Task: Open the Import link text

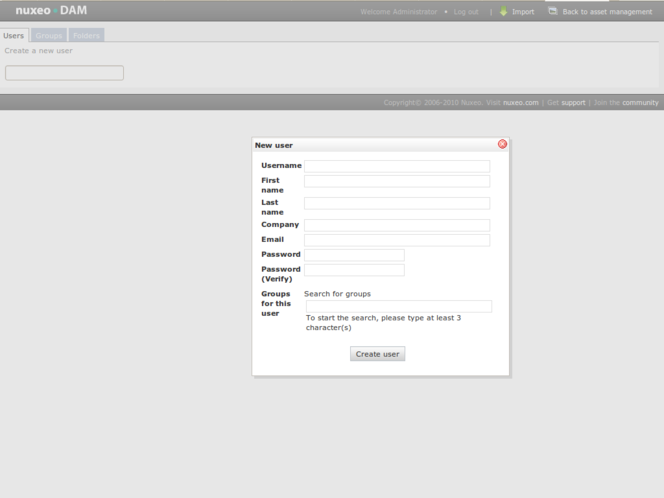Action: 523,12
